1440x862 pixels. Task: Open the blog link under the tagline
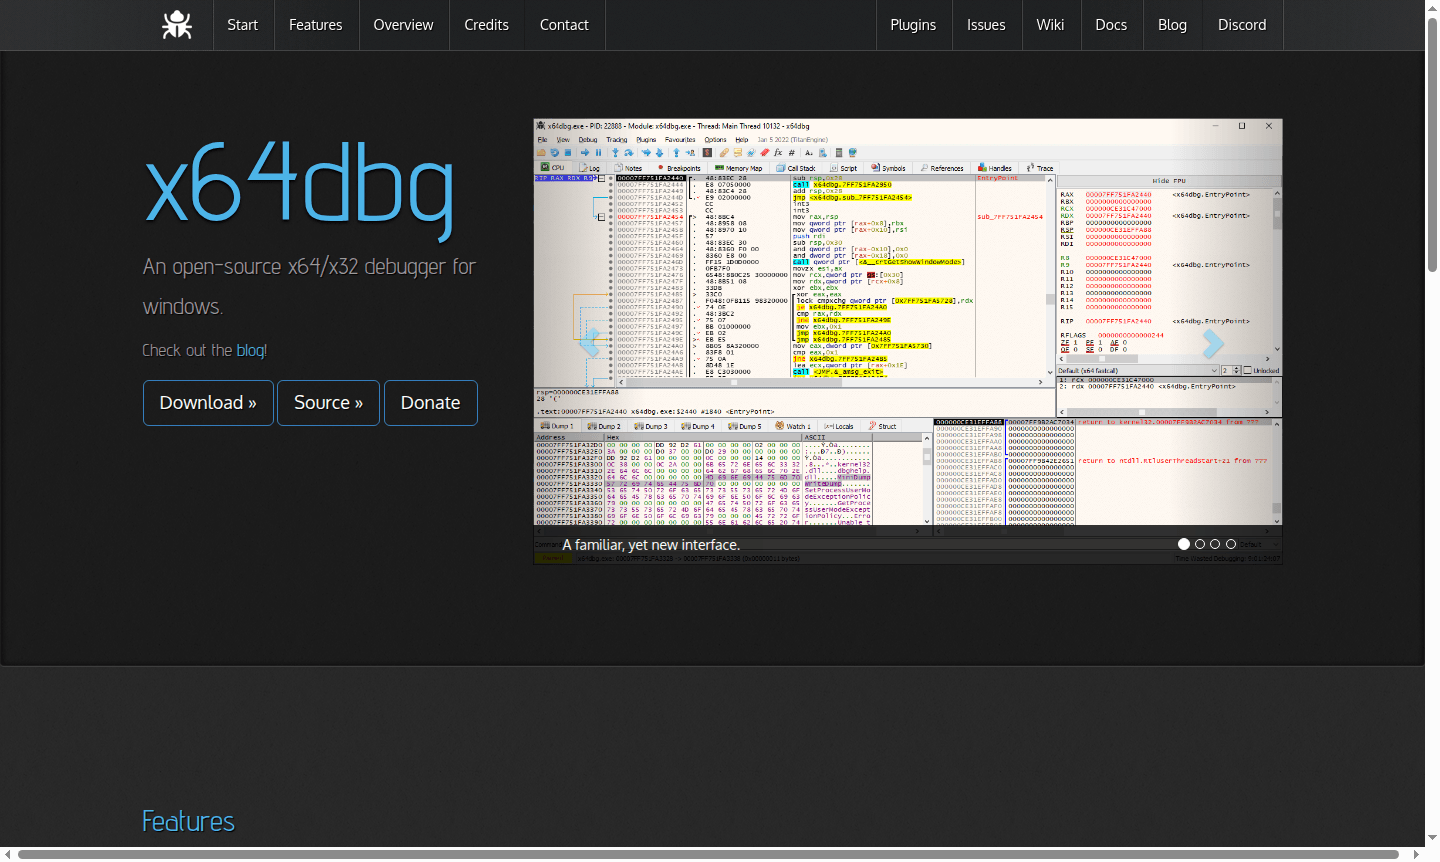(250, 350)
